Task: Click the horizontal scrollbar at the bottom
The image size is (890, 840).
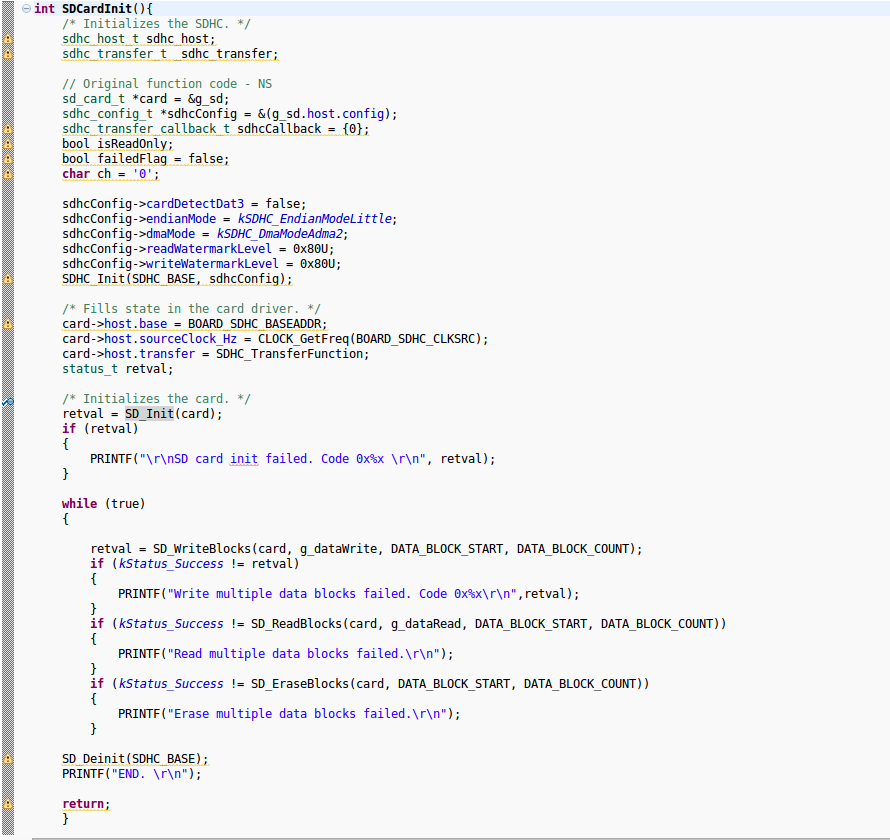Action: pos(445,833)
